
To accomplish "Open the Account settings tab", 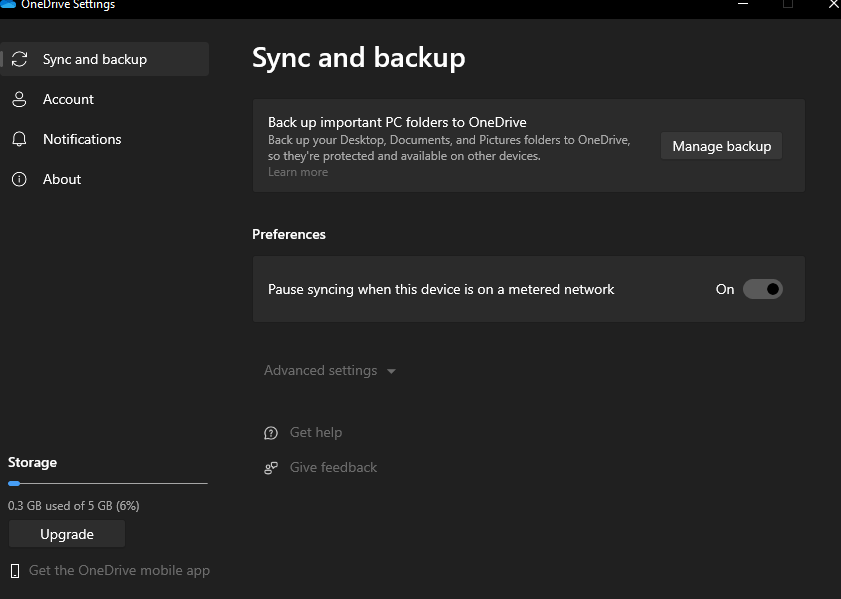I will pyautogui.click(x=68, y=100).
